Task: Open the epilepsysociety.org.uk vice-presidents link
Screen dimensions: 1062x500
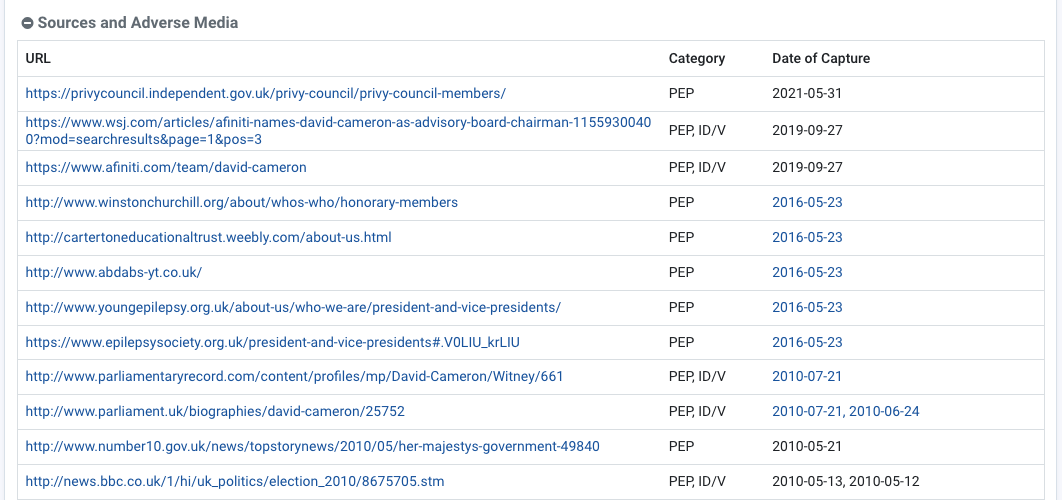Action: pos(273,342)
